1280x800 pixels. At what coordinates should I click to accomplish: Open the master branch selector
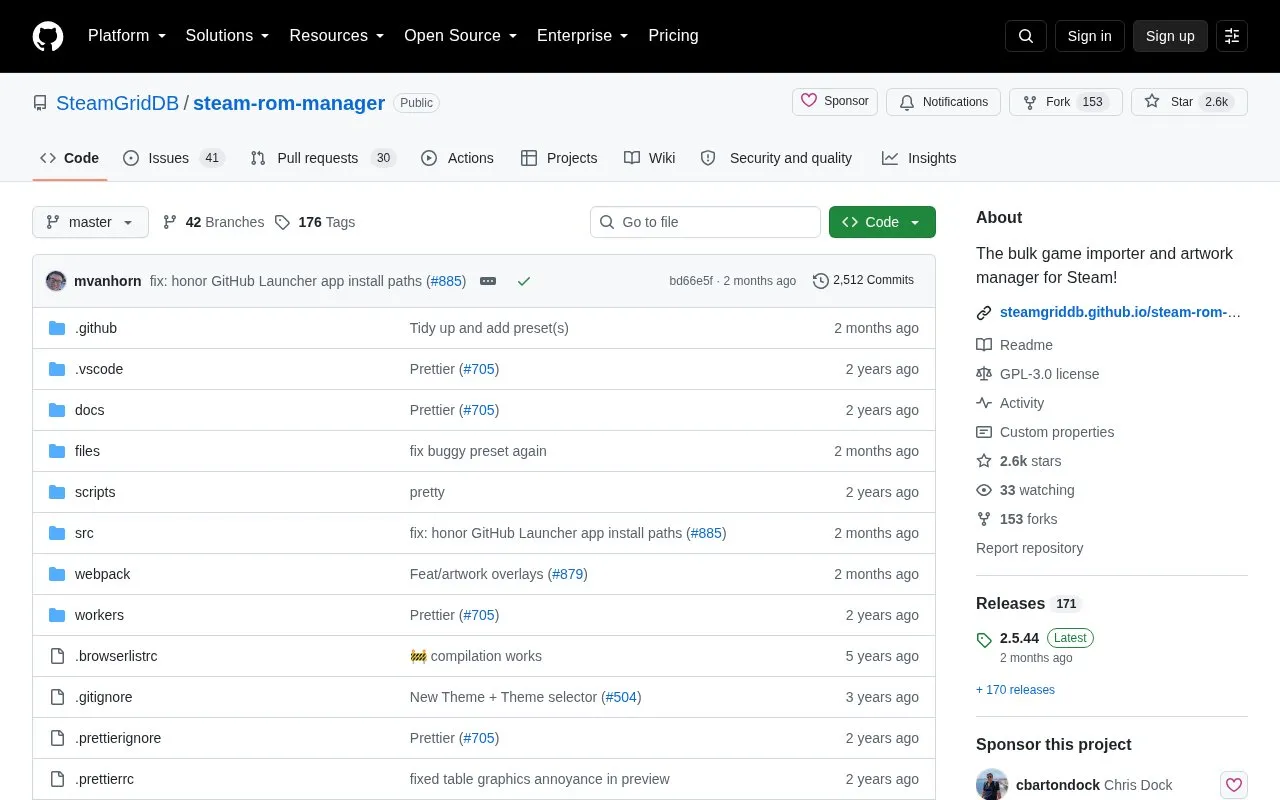click(90, 222)
